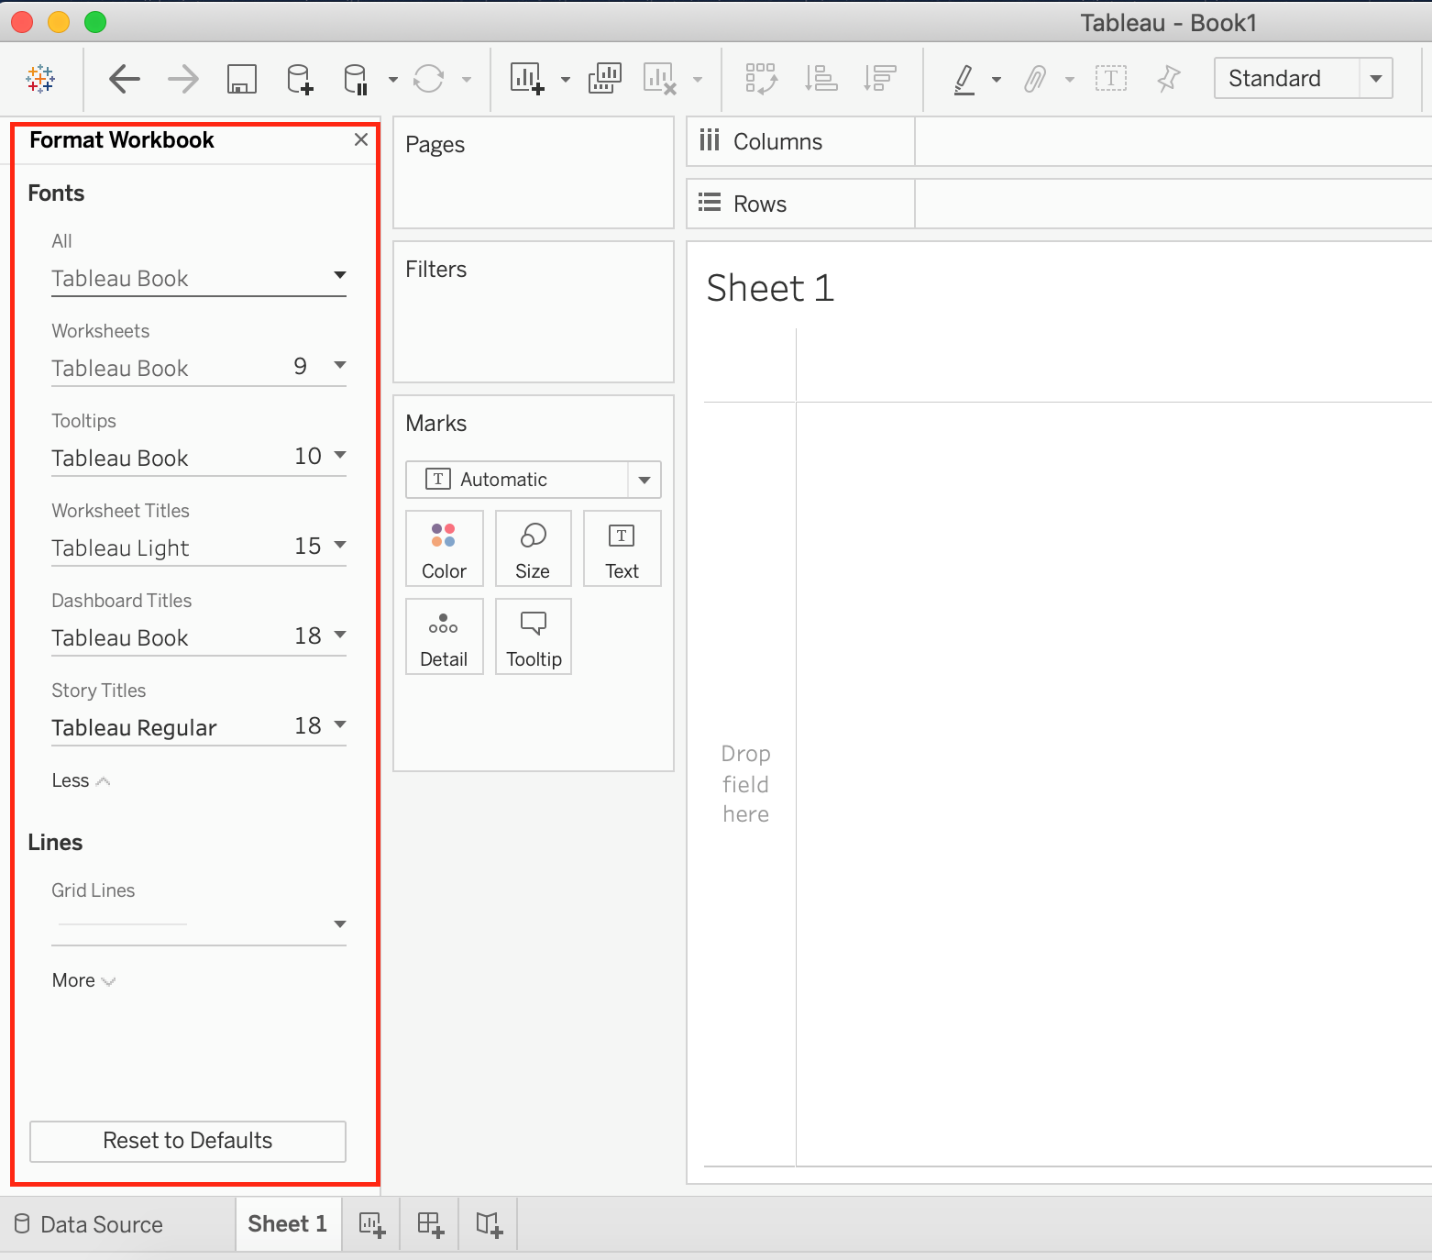Click the Save workbook icon
The width and height of the screenshot is (1432, 1260).
(x=242, y=78)
